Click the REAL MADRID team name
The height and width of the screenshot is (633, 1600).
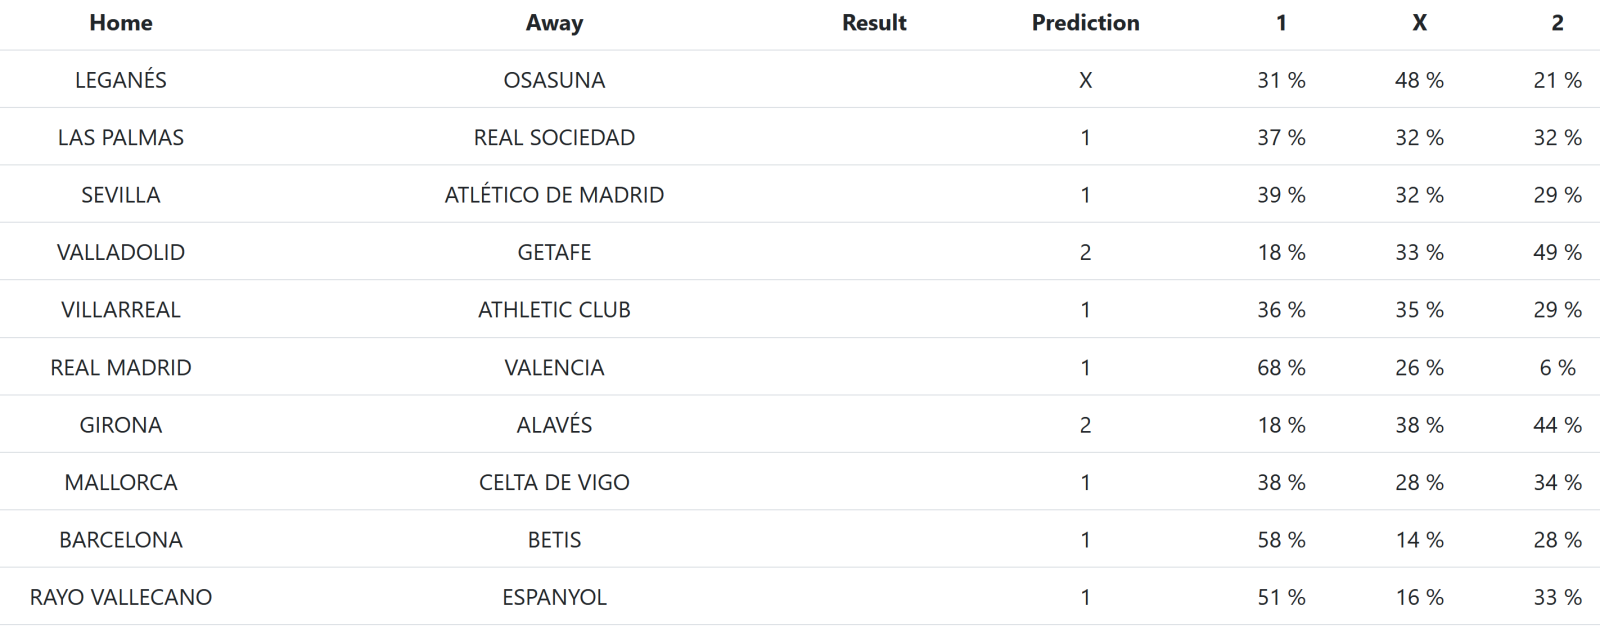121,368
